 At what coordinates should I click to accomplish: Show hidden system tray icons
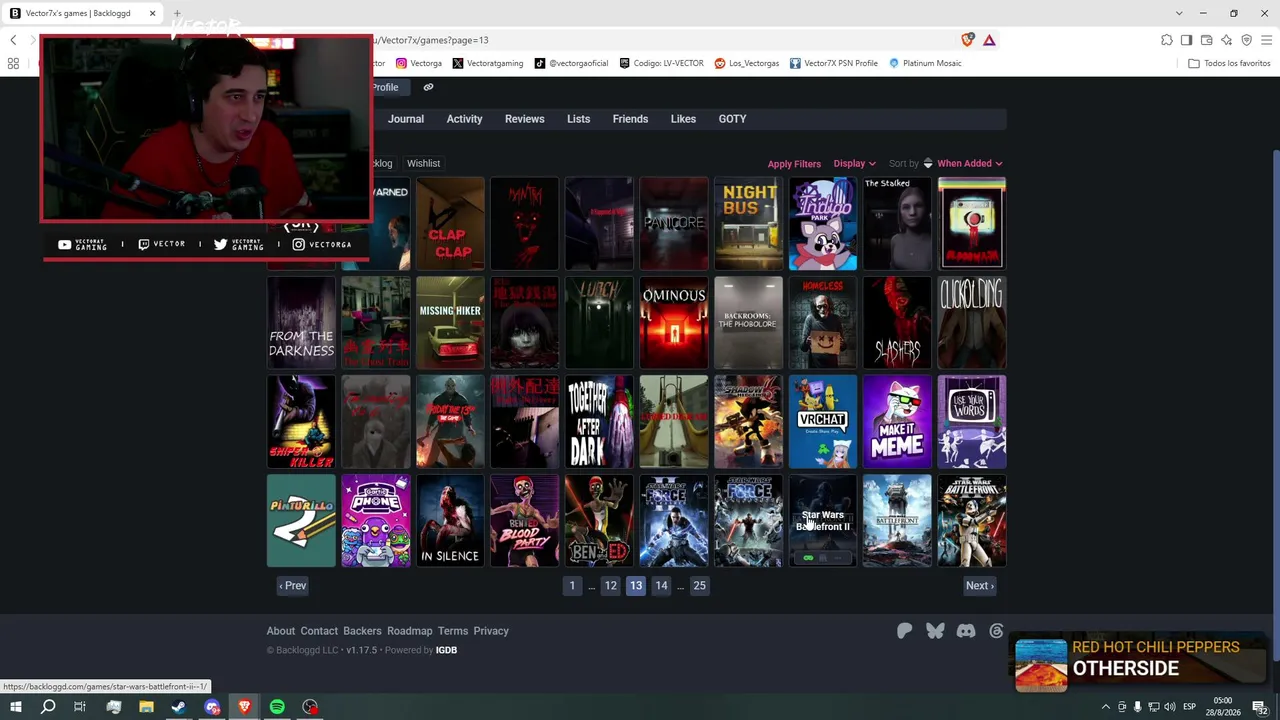pyautogui.click(x=1106, y=707)
